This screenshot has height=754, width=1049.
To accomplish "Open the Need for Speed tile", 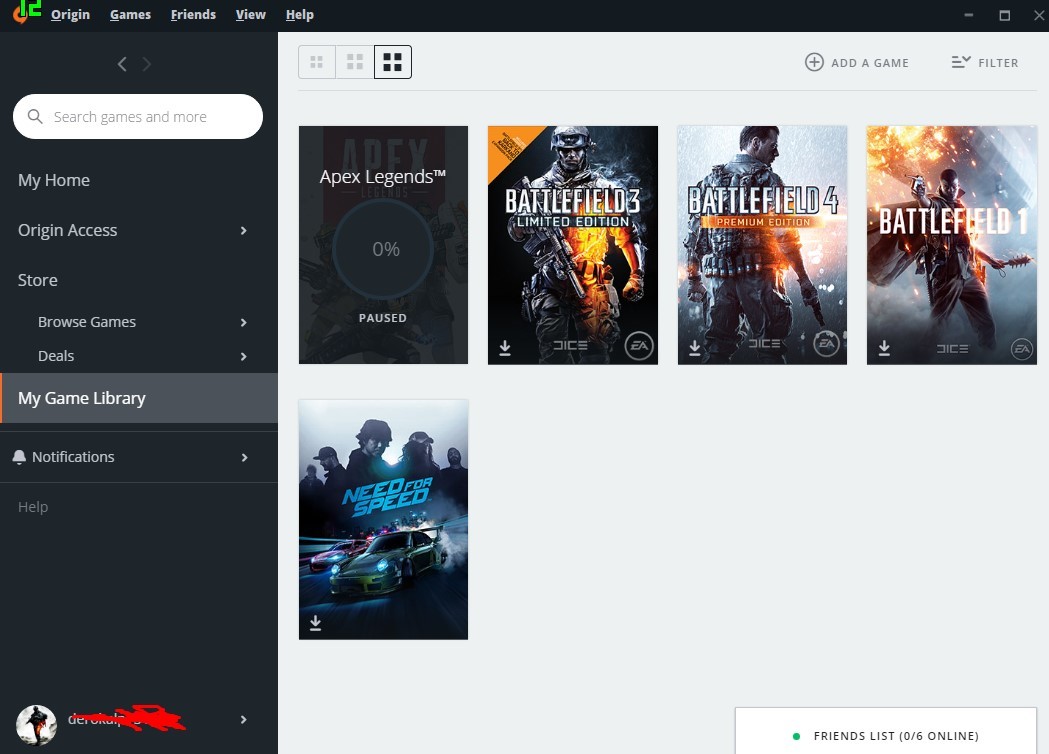I will pos(383,520).
